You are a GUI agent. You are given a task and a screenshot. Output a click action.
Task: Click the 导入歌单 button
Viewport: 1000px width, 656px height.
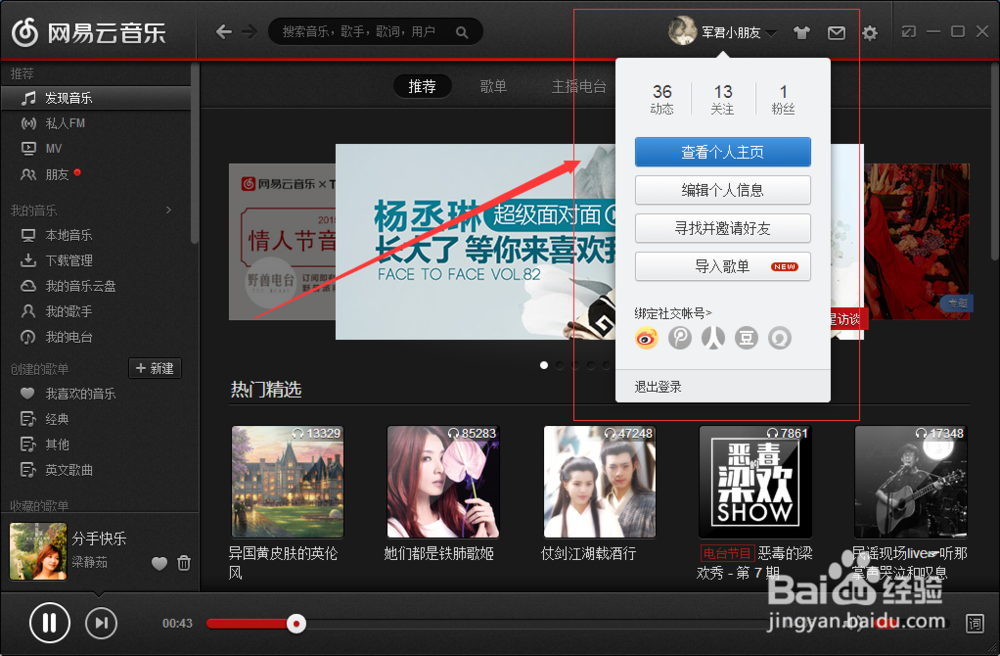(x=723, y=266)
